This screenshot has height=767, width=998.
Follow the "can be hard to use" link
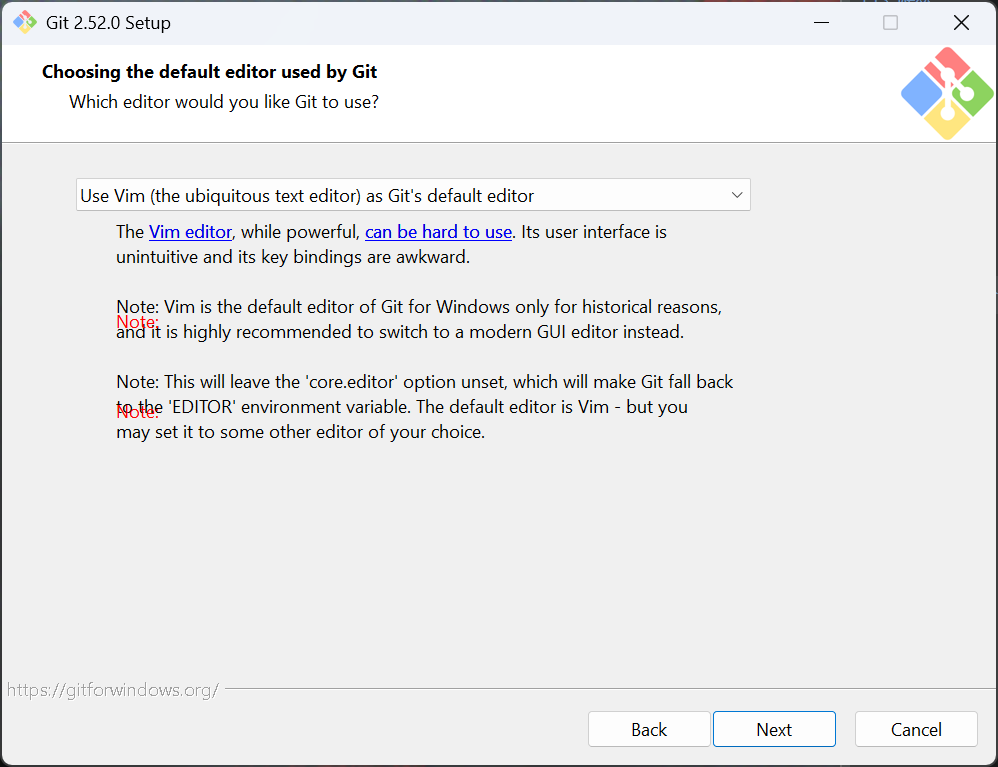438,232
